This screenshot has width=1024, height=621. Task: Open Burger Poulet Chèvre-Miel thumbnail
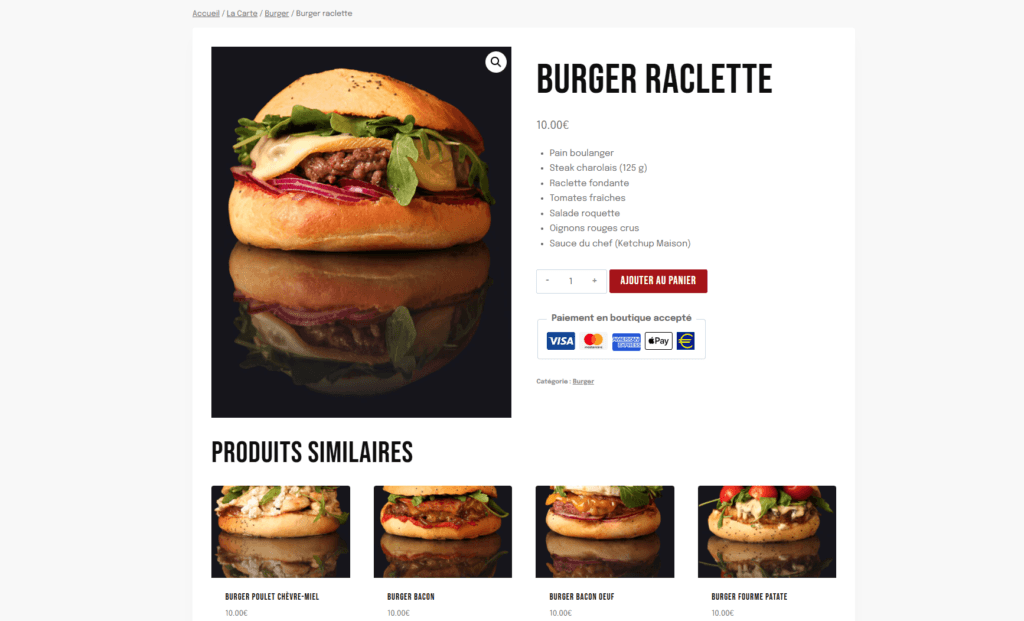(281, 532)
